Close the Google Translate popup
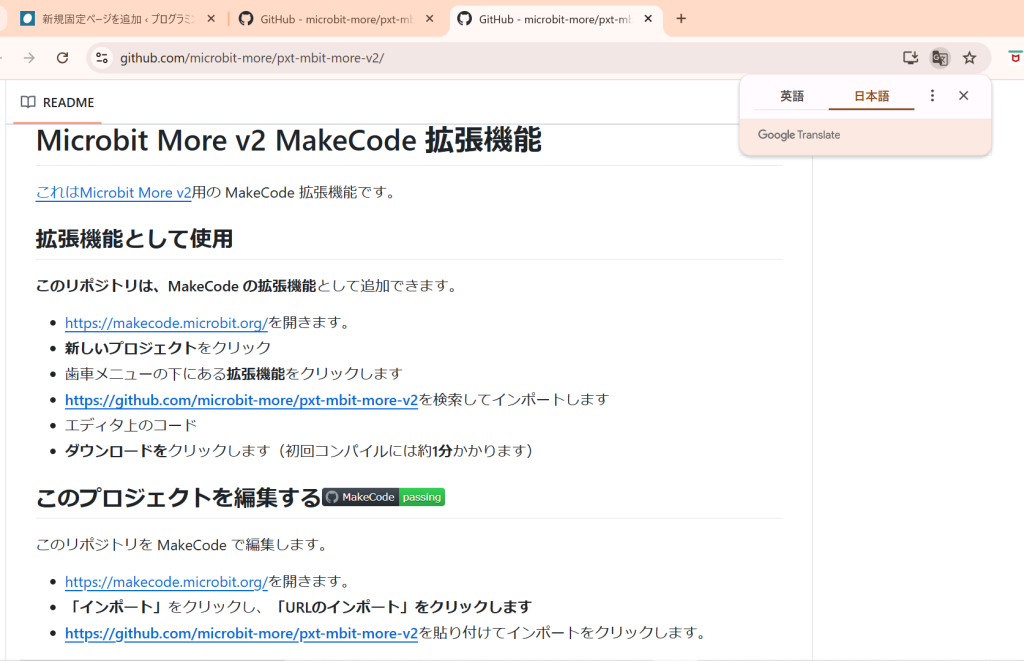Viewport: 1024px width, 661px height. click(963, 96)
